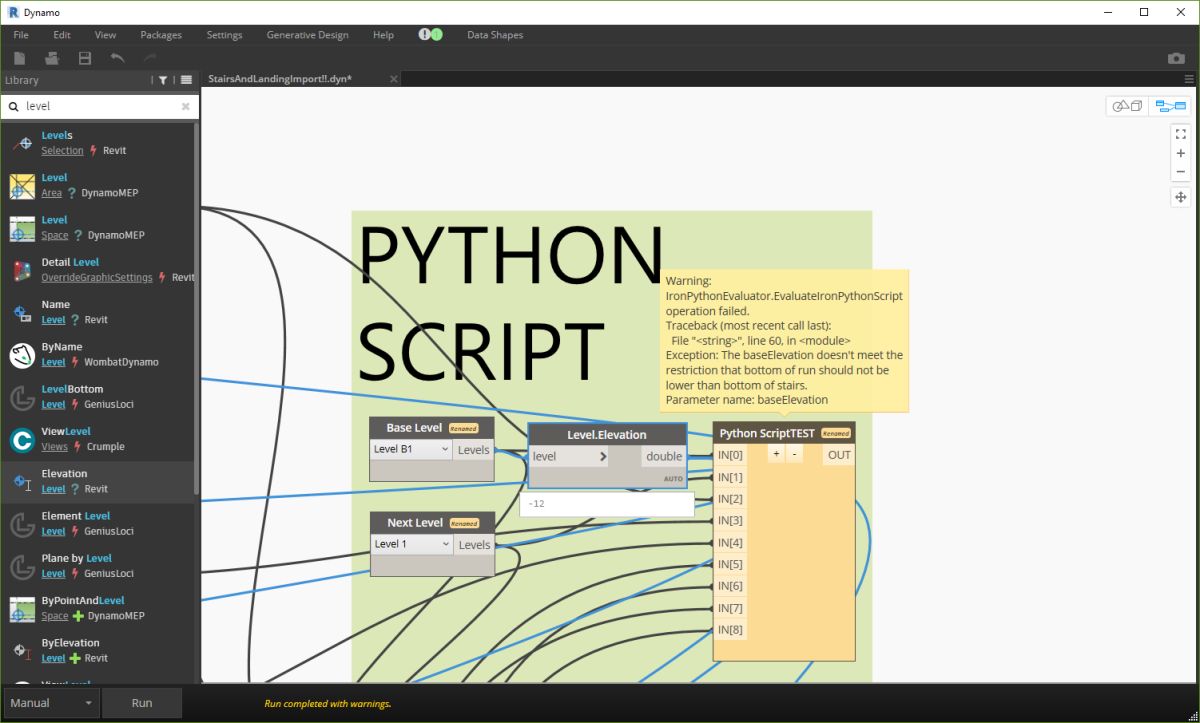Click the Level.Elevation level port chevron
This screenshot has height=723, width=1200.
point(603,457)
